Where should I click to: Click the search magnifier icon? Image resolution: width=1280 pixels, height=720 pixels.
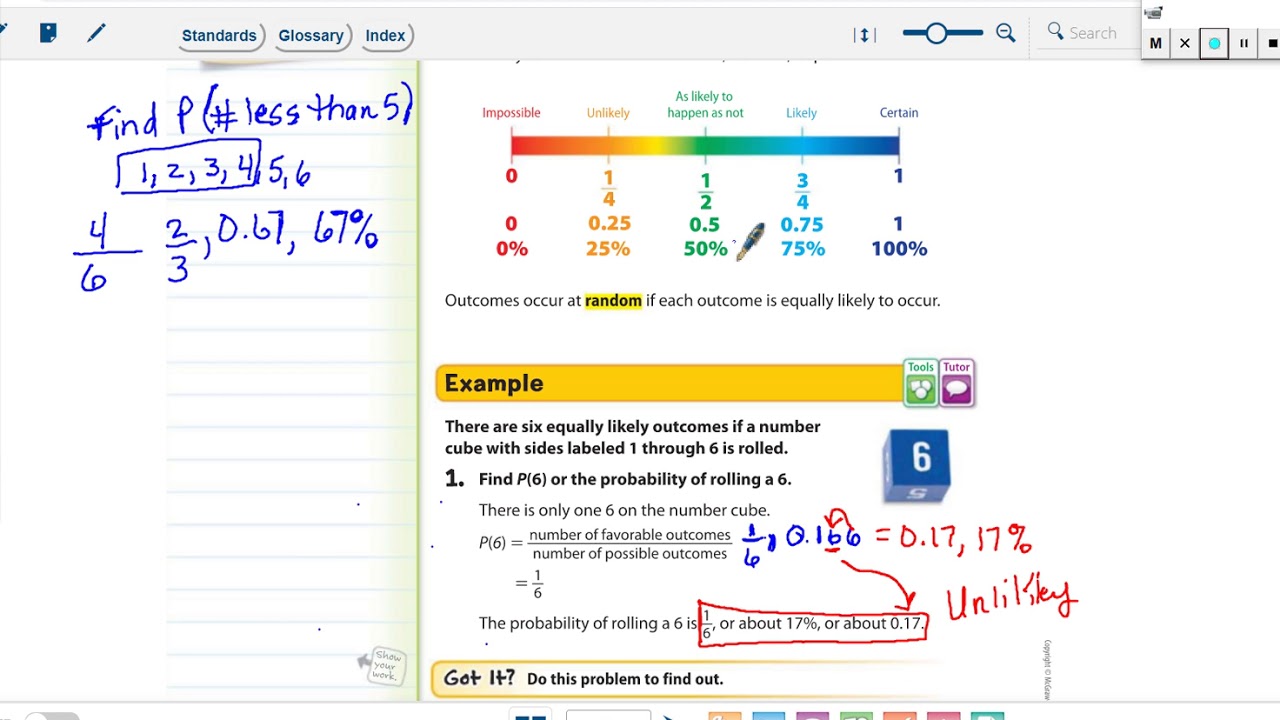[x=1055, y=32]
